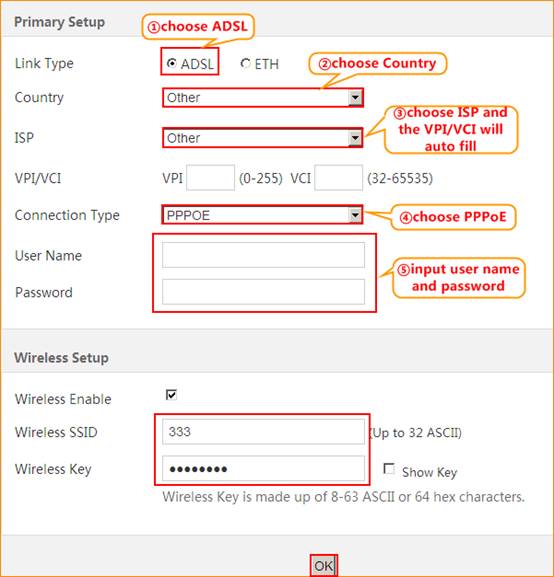This screenshot has width=554, height=577.
Task: Select the ADSL link type radio button
Action: tap(172, 63)
